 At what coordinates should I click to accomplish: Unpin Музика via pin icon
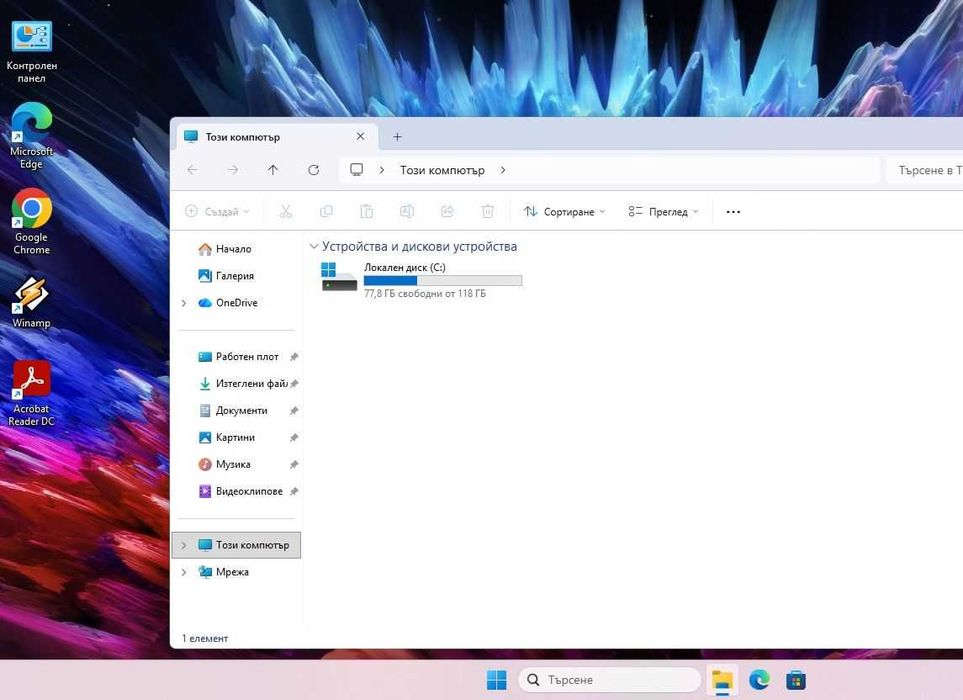(294, 465)
